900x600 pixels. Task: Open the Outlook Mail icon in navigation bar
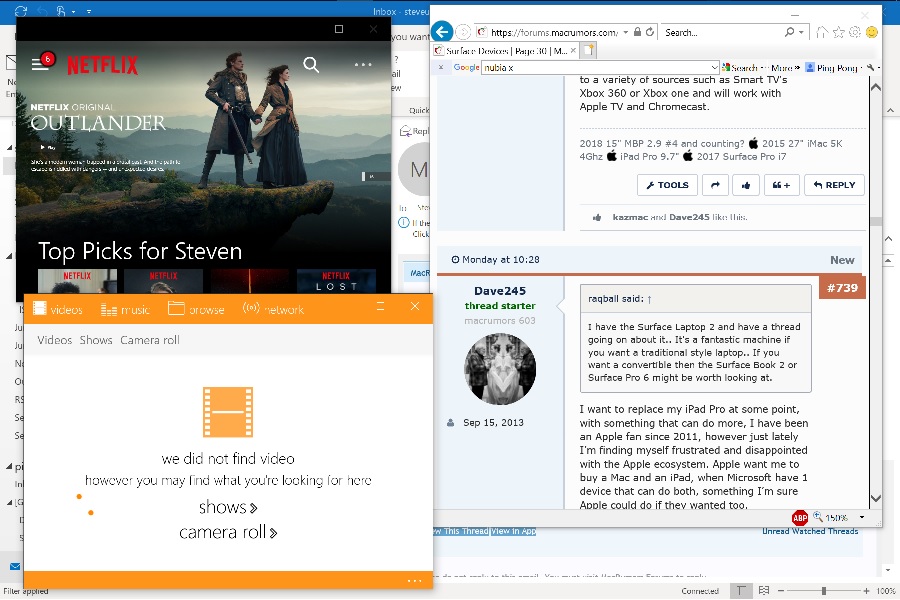(x=15, y=567)
